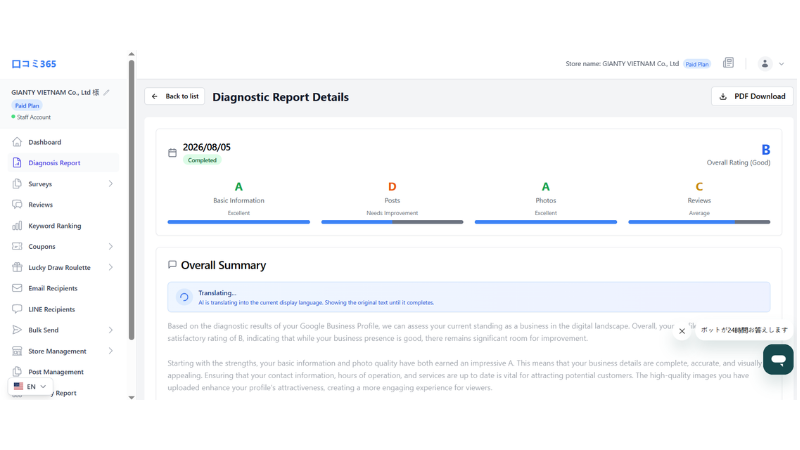The image size is (800, 450).
Task: Select Diagnosis Report in sidebar
Action: click(64, 163)
